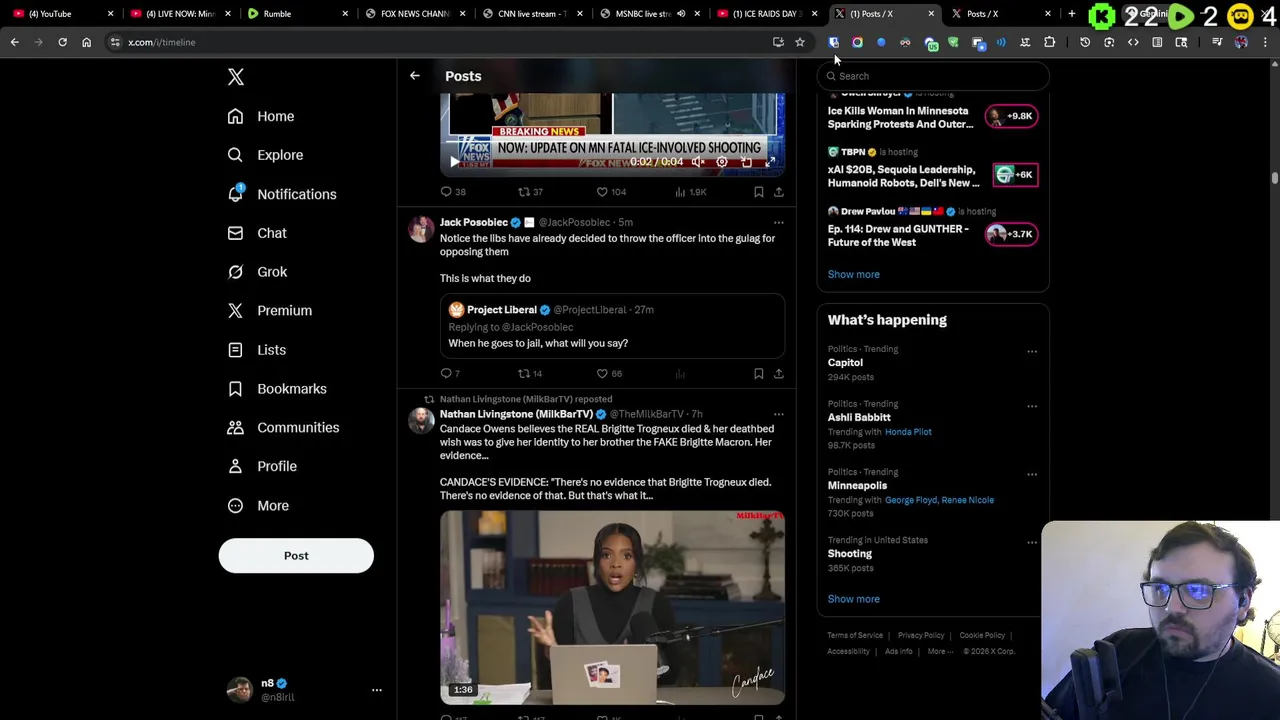This screenshot has height=720, width=1280.
Task: Play the Candace Owens video thumbnail
Action: pyautogui.click(x=612, y=608)
